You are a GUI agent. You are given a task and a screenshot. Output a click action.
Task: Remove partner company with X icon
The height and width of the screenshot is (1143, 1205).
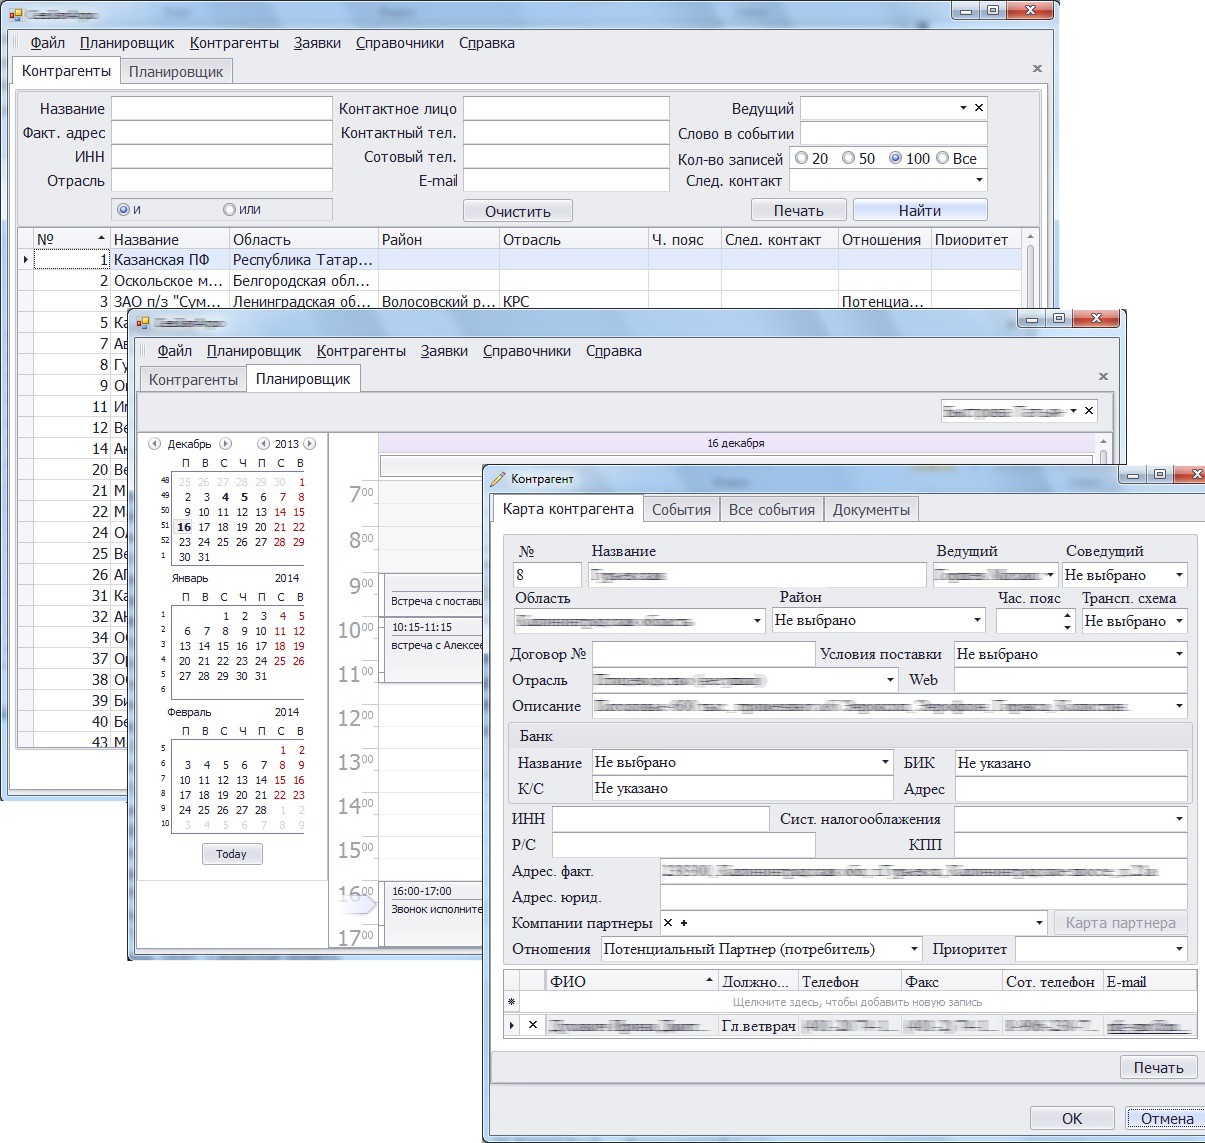[x=668, y=923]
